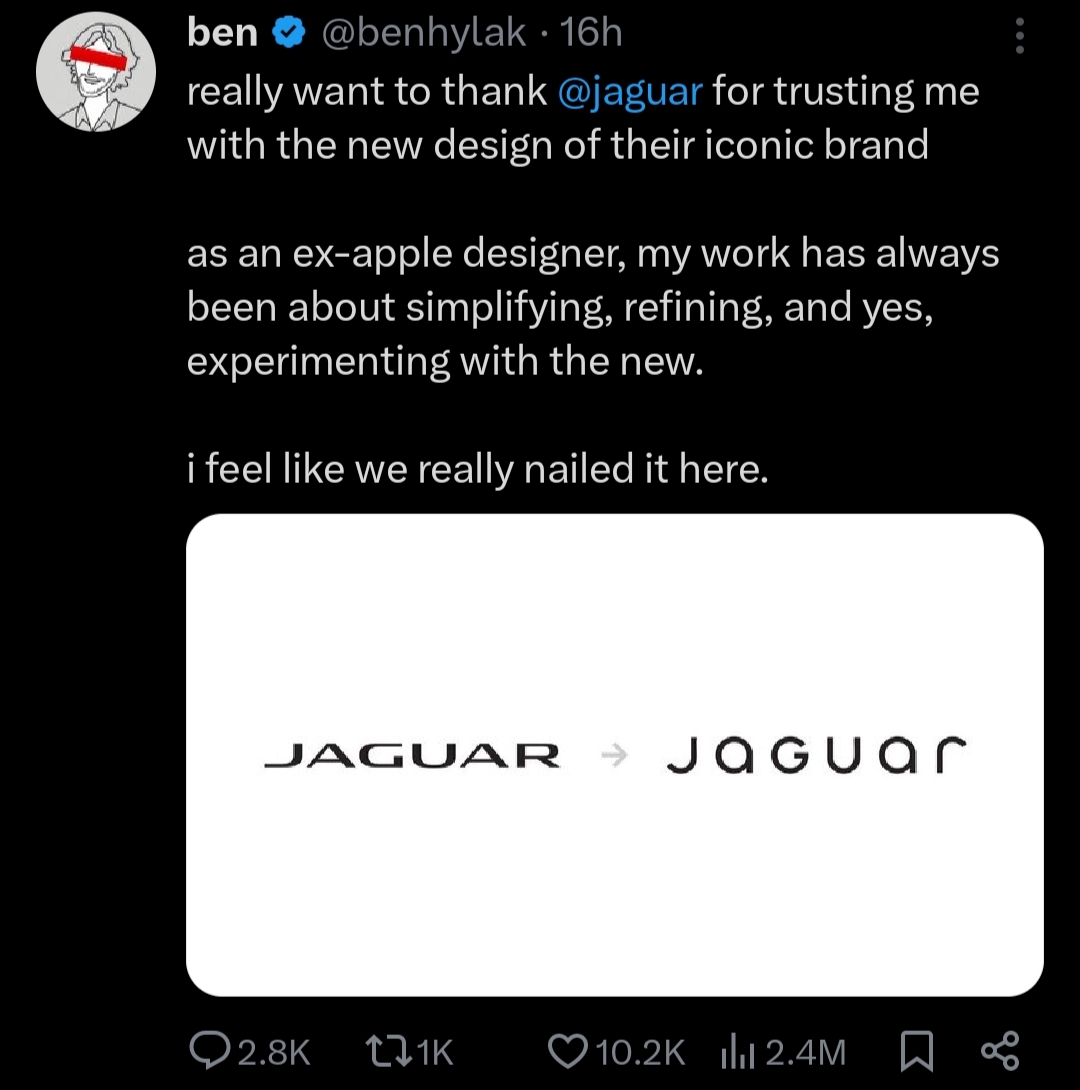Click the new rounded Jaguar logo in the image
This screenshot has height=1090, width=1080.
tap(817, 753)
